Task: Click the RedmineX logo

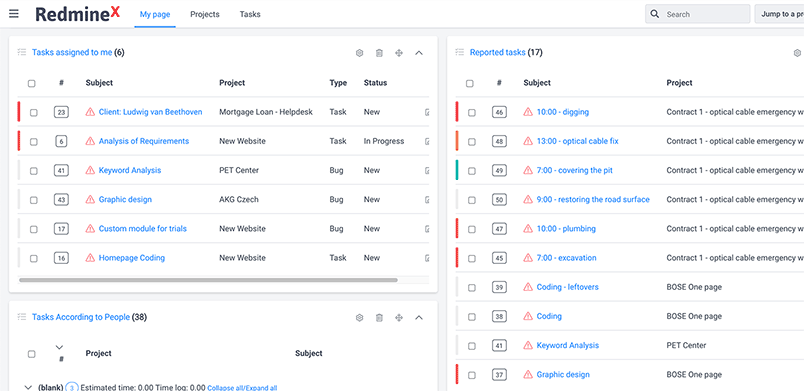Action: (77, 14)
